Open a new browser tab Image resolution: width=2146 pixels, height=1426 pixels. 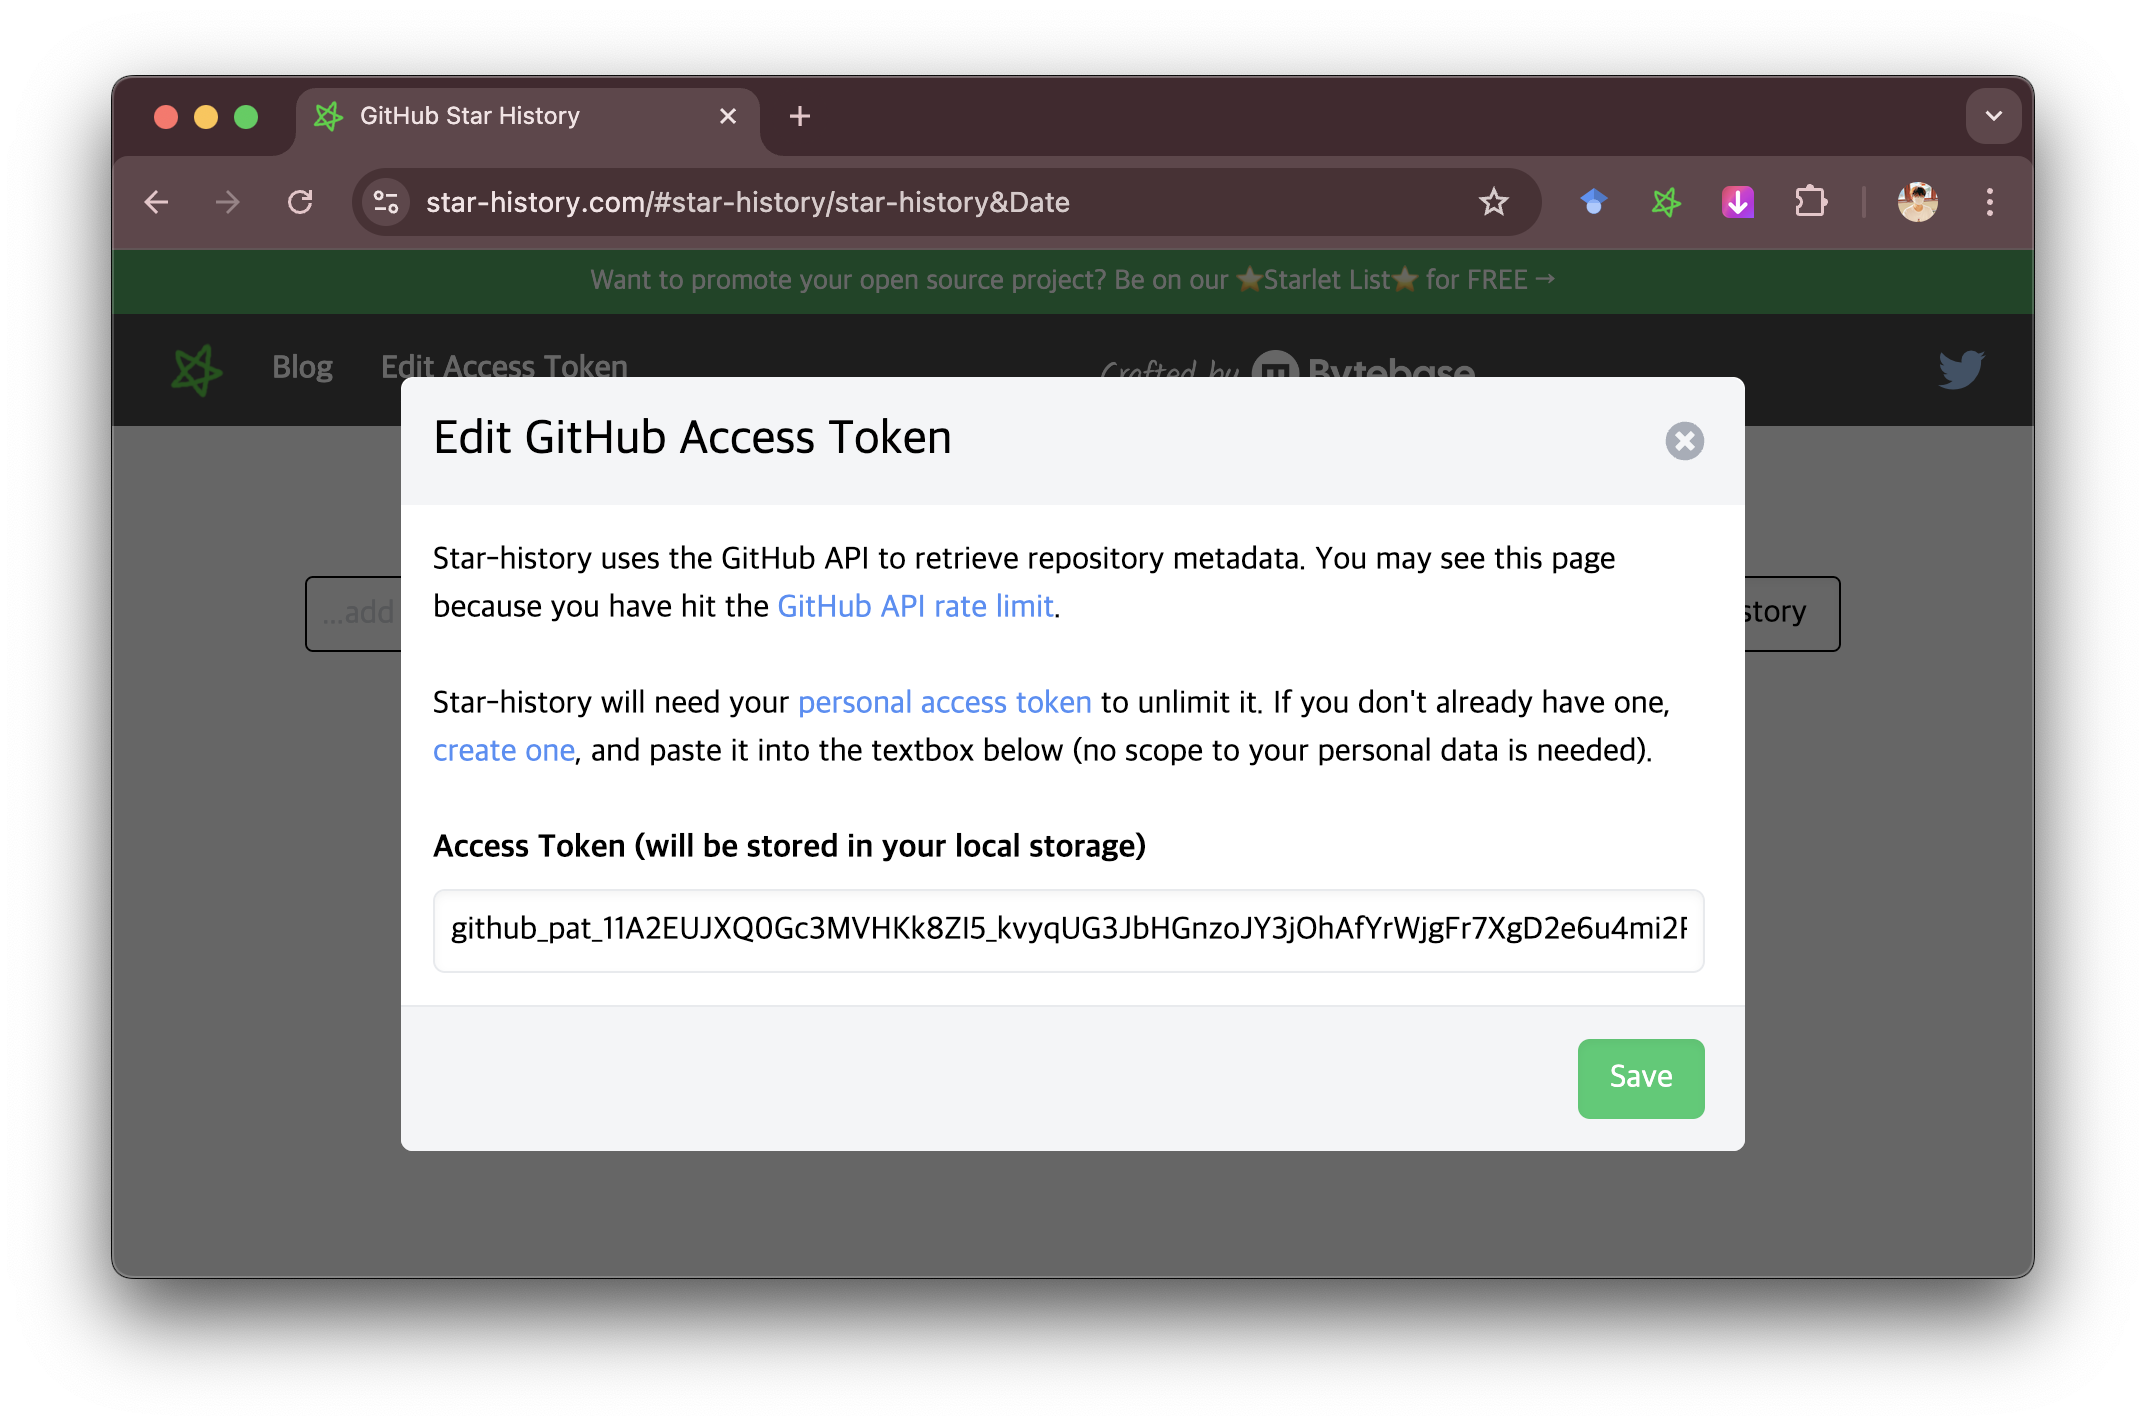tap(799, 116)
